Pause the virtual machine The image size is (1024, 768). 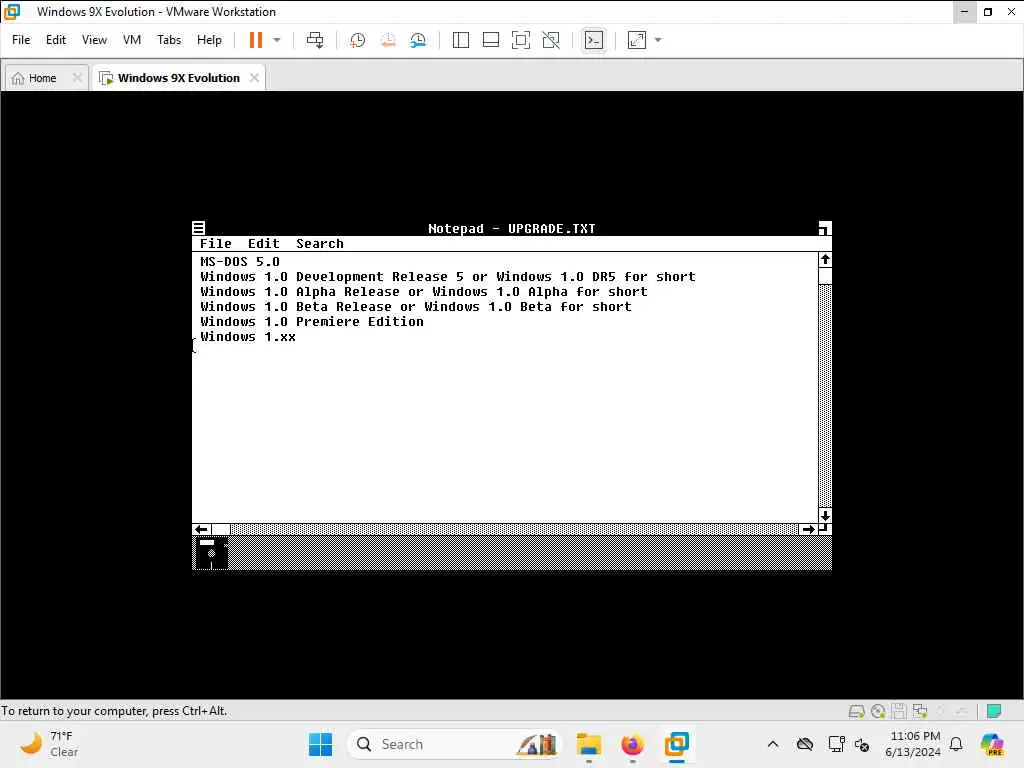[255, 40]
